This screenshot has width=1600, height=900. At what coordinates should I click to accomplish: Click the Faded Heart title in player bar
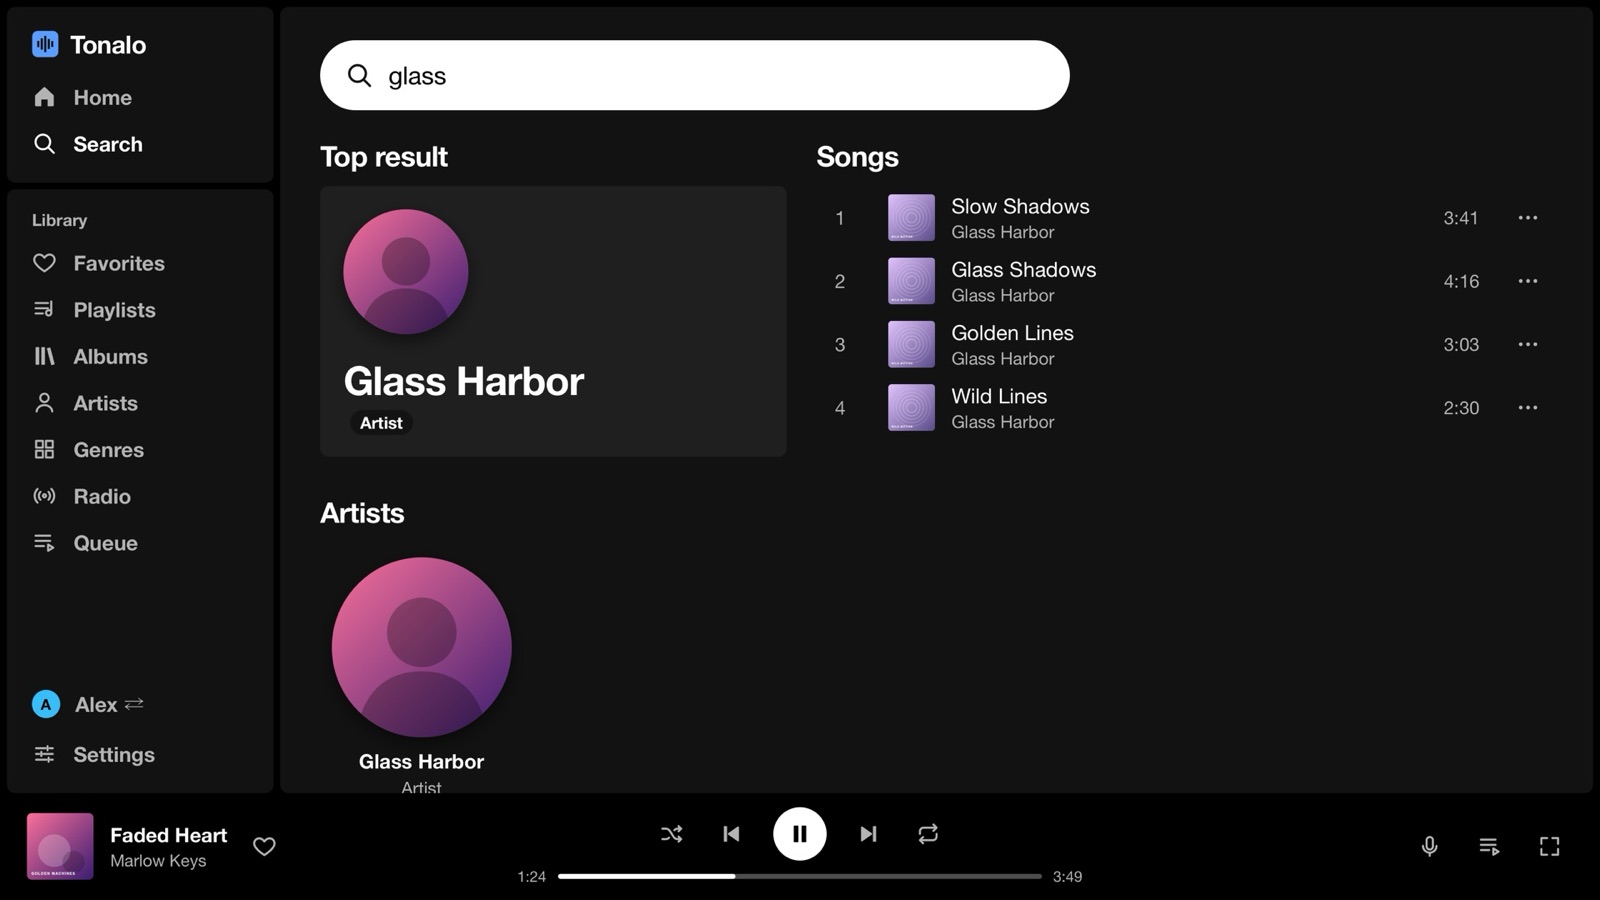(168, 835)
